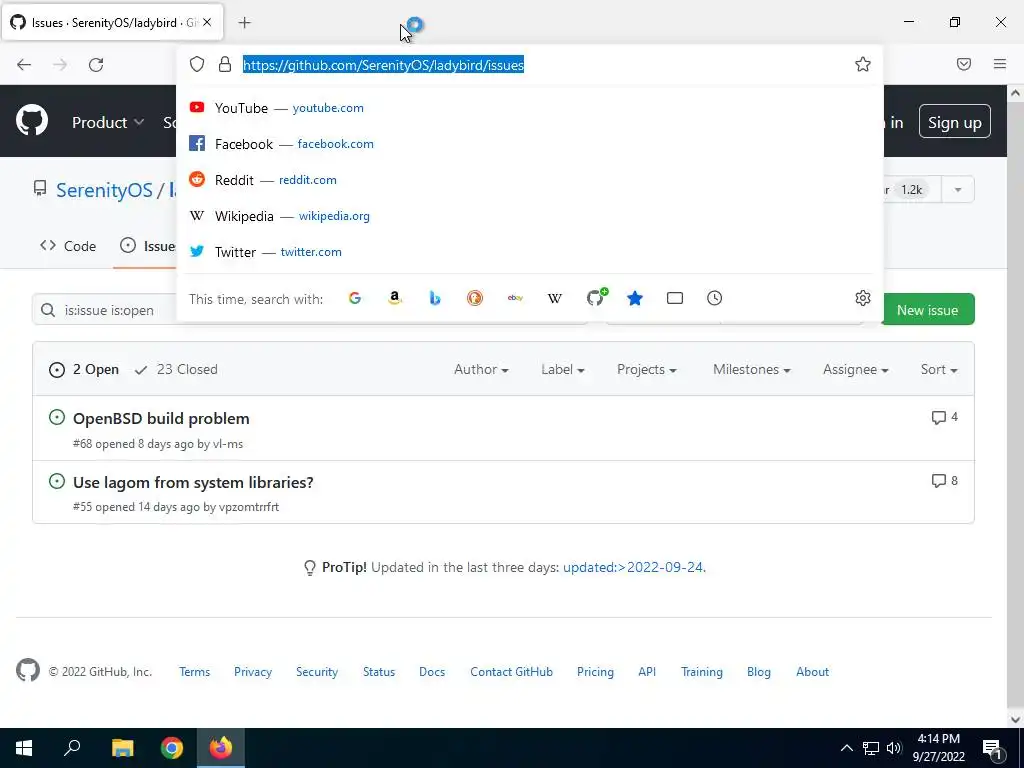Open the tracking protection shield icon
1024x768 pixels.
click(197, 64)
